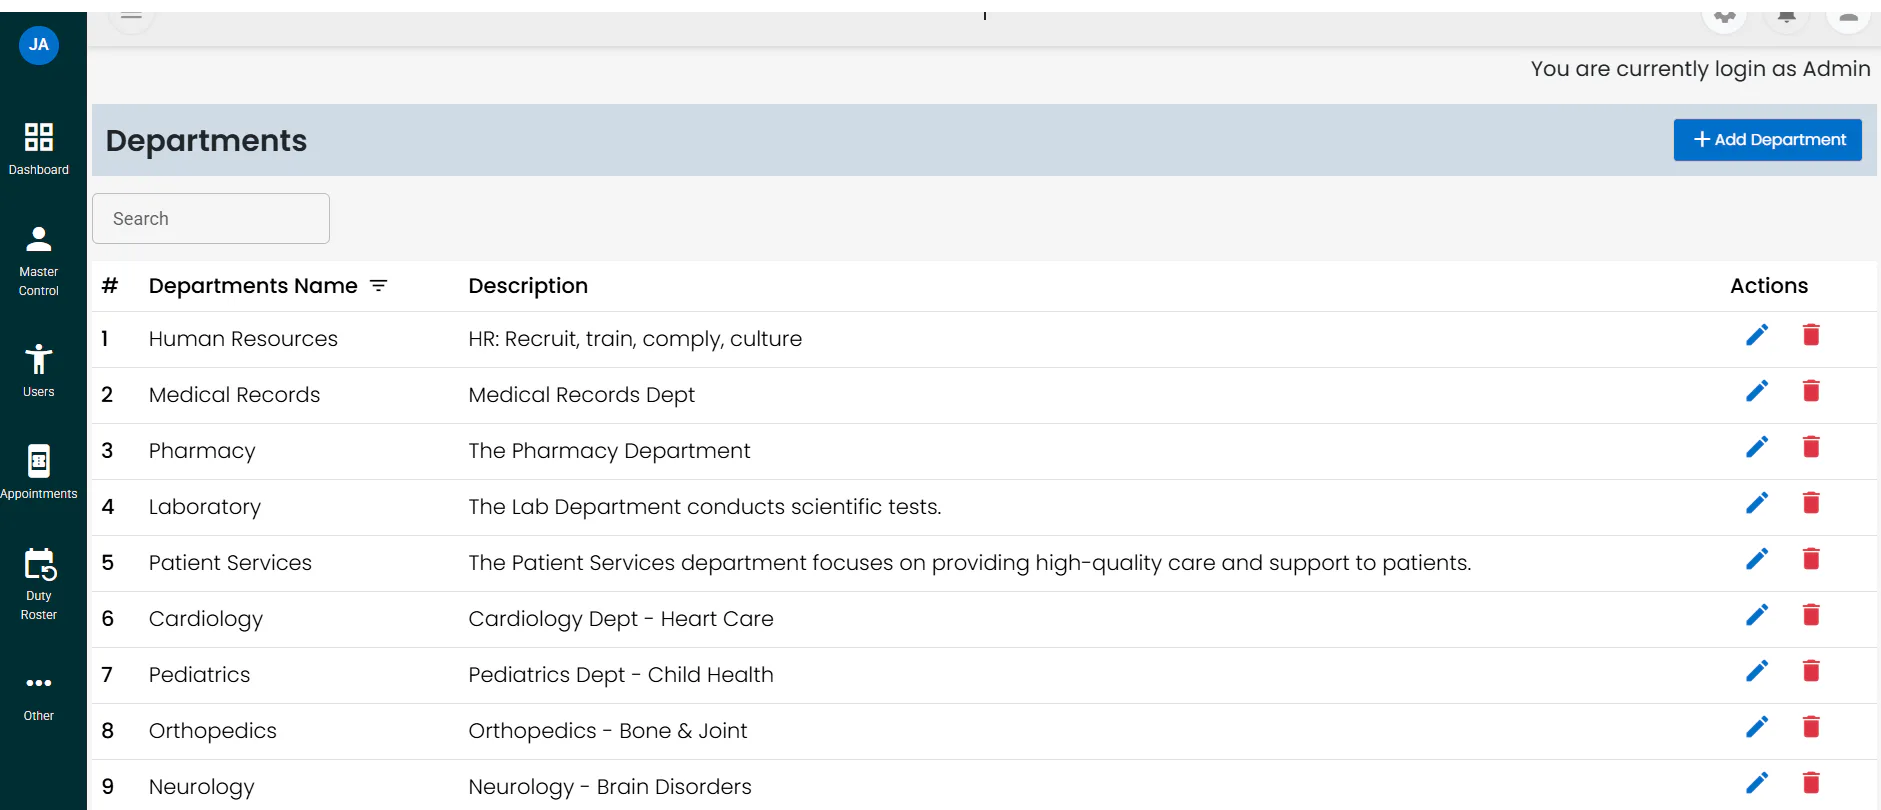Delete the Medical Records department

(1811, 391)
